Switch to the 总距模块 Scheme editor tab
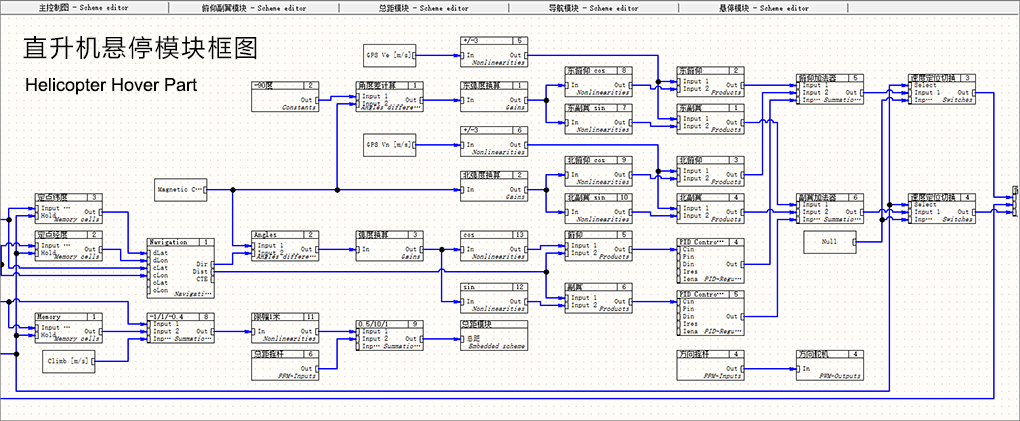The width and height of the screenshot is (1020, 421). (x=423, y=7)
